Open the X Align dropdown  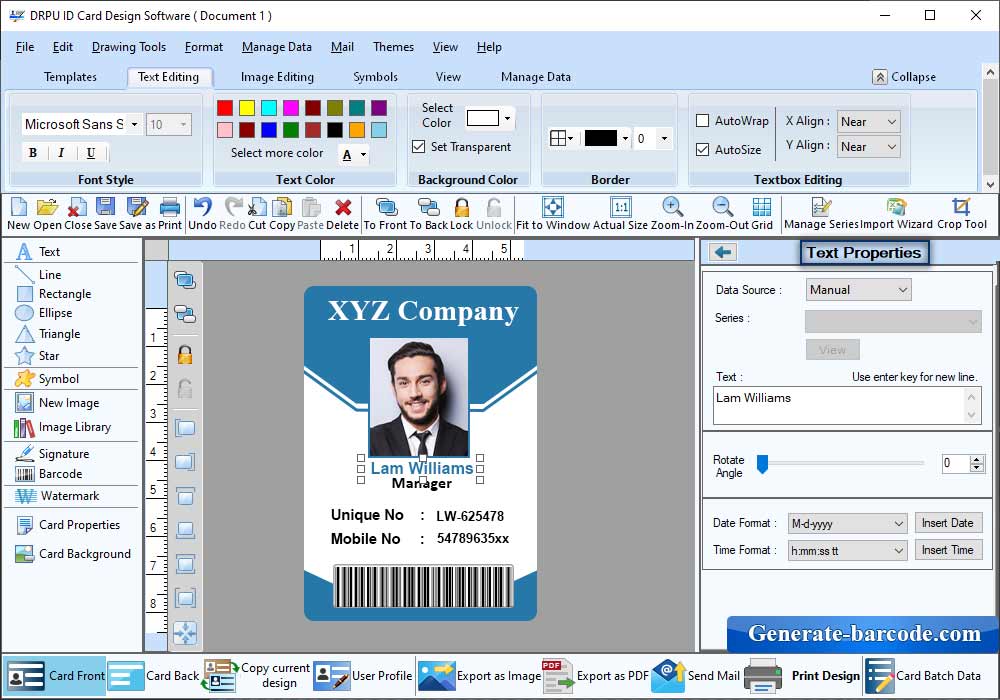pos(868,121)
